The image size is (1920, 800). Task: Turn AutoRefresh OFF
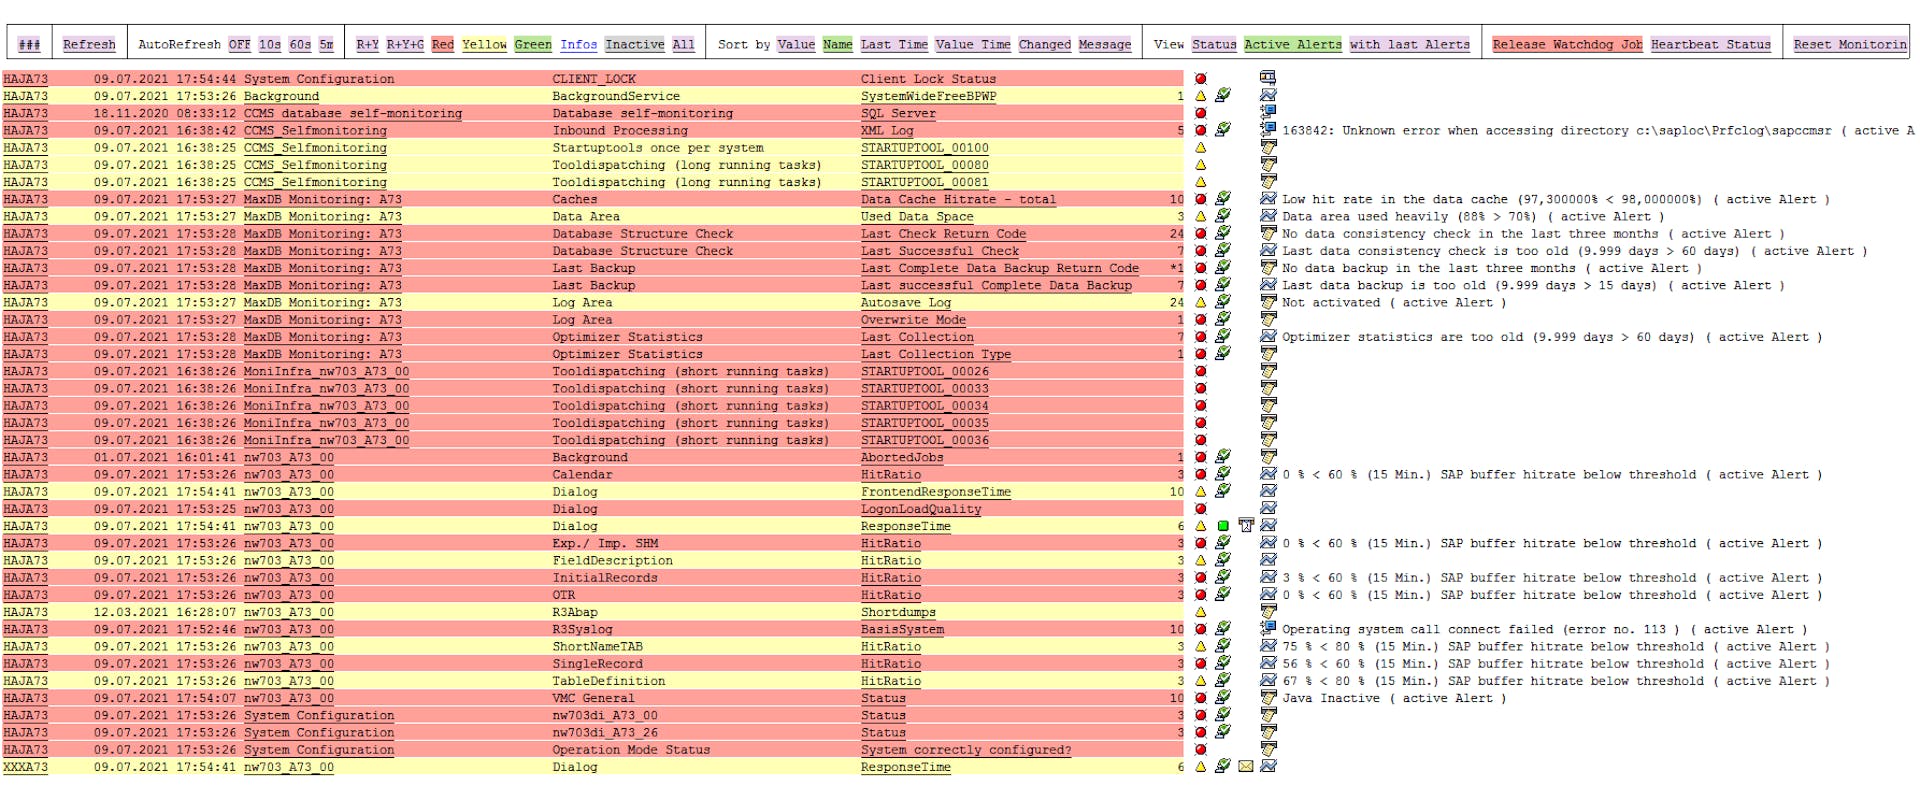click(x=239, y=44)
